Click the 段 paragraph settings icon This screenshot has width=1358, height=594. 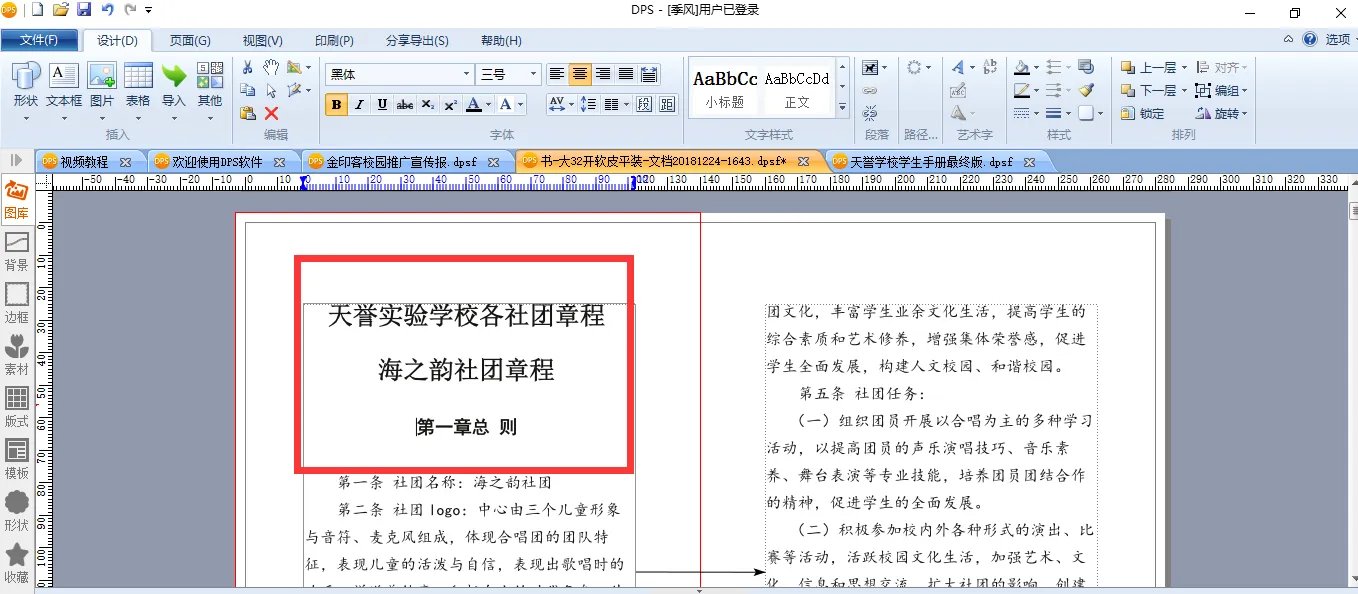(645, 104)
